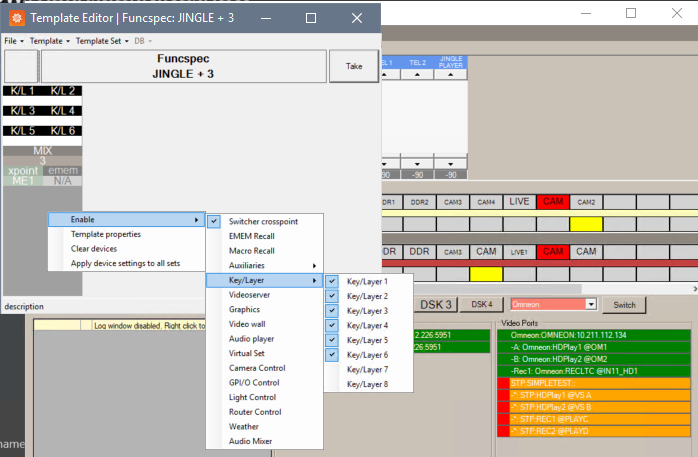Select Clear devices menu entry
Image resolution: width=698 pixels, height=457 pixels.
[93, 248]
